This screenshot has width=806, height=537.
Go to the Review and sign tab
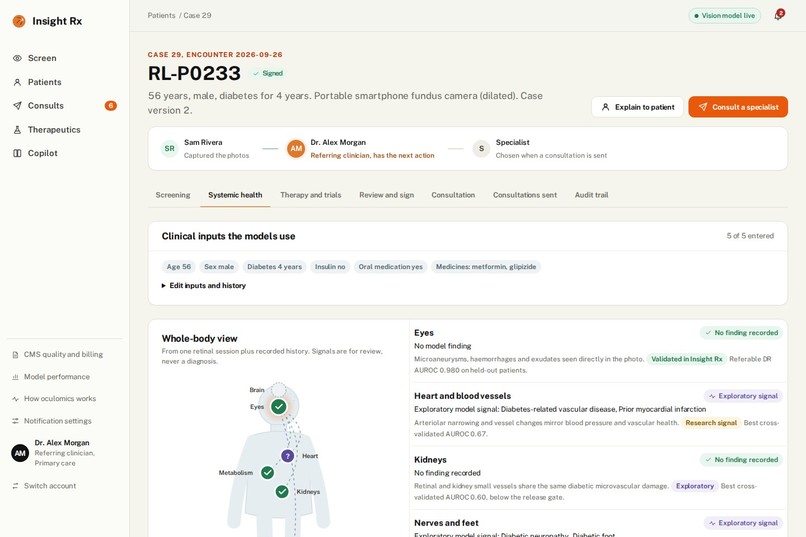pyautogui.click(x=387, y=195)
